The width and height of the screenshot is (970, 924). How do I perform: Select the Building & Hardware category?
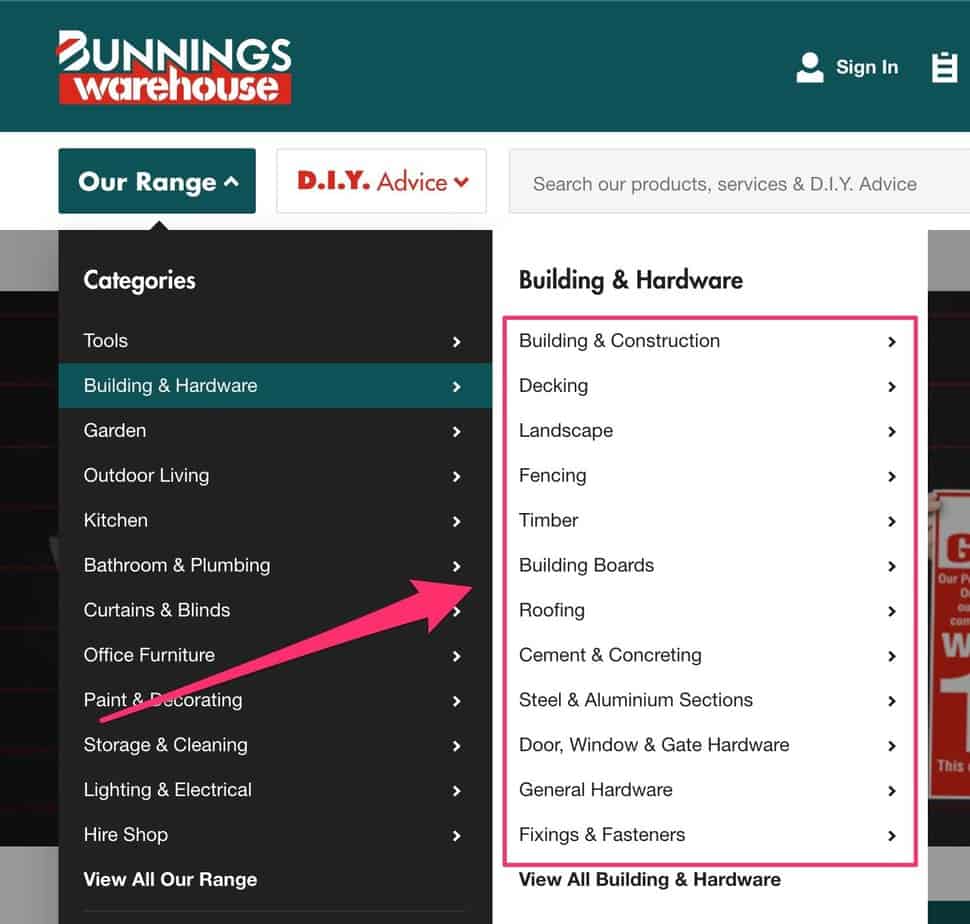pyautogui.click(x=170, y=385)
